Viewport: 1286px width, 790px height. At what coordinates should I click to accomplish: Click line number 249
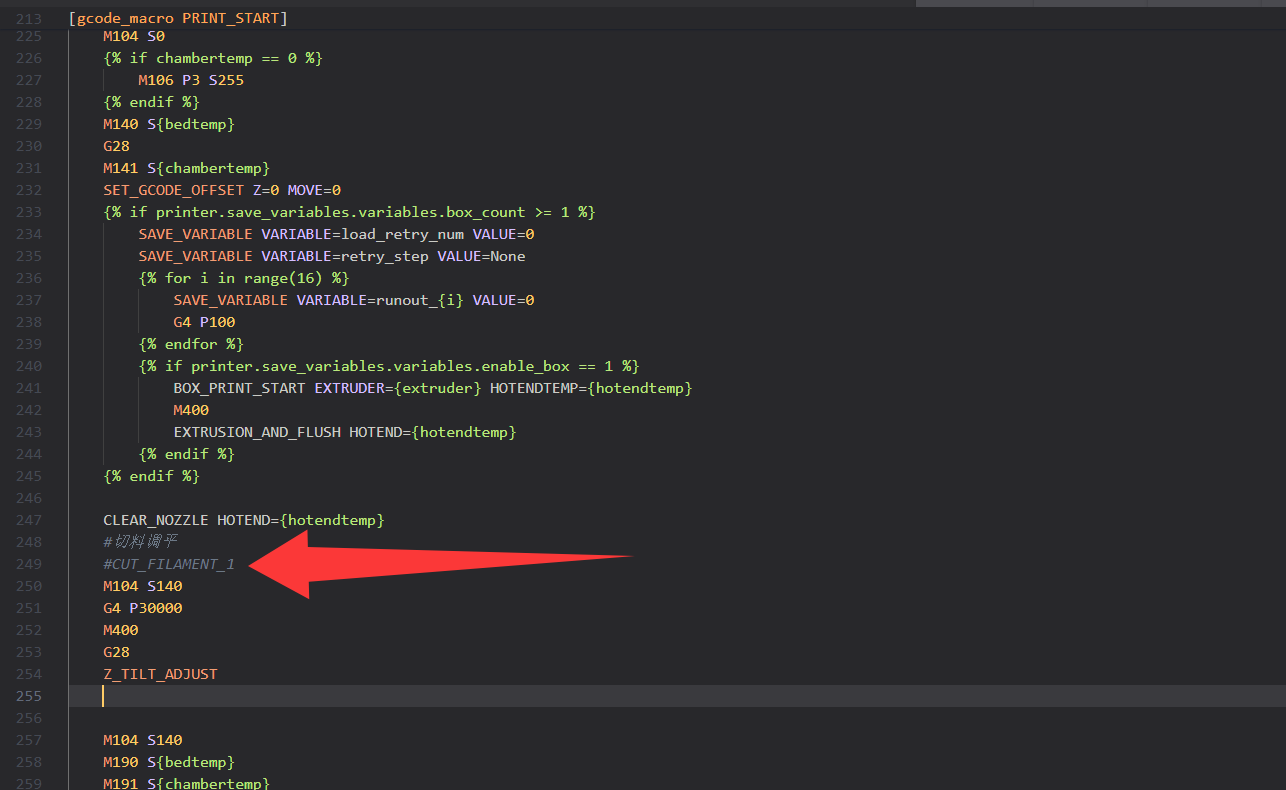click(28, 563)
